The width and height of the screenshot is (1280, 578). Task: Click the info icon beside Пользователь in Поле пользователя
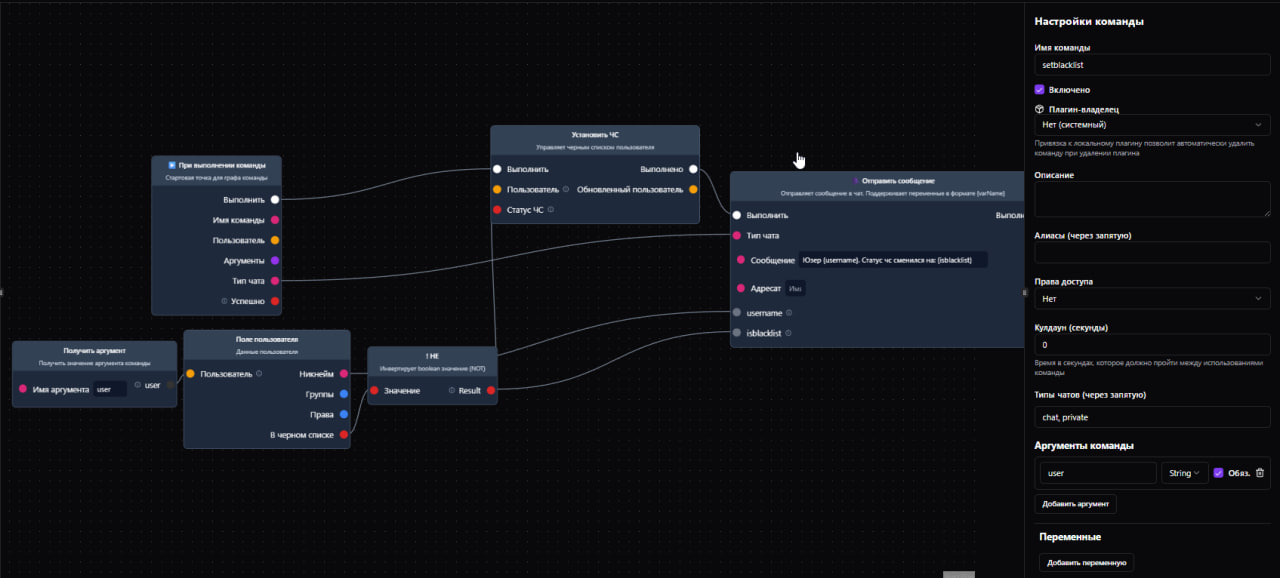[259, 374]
